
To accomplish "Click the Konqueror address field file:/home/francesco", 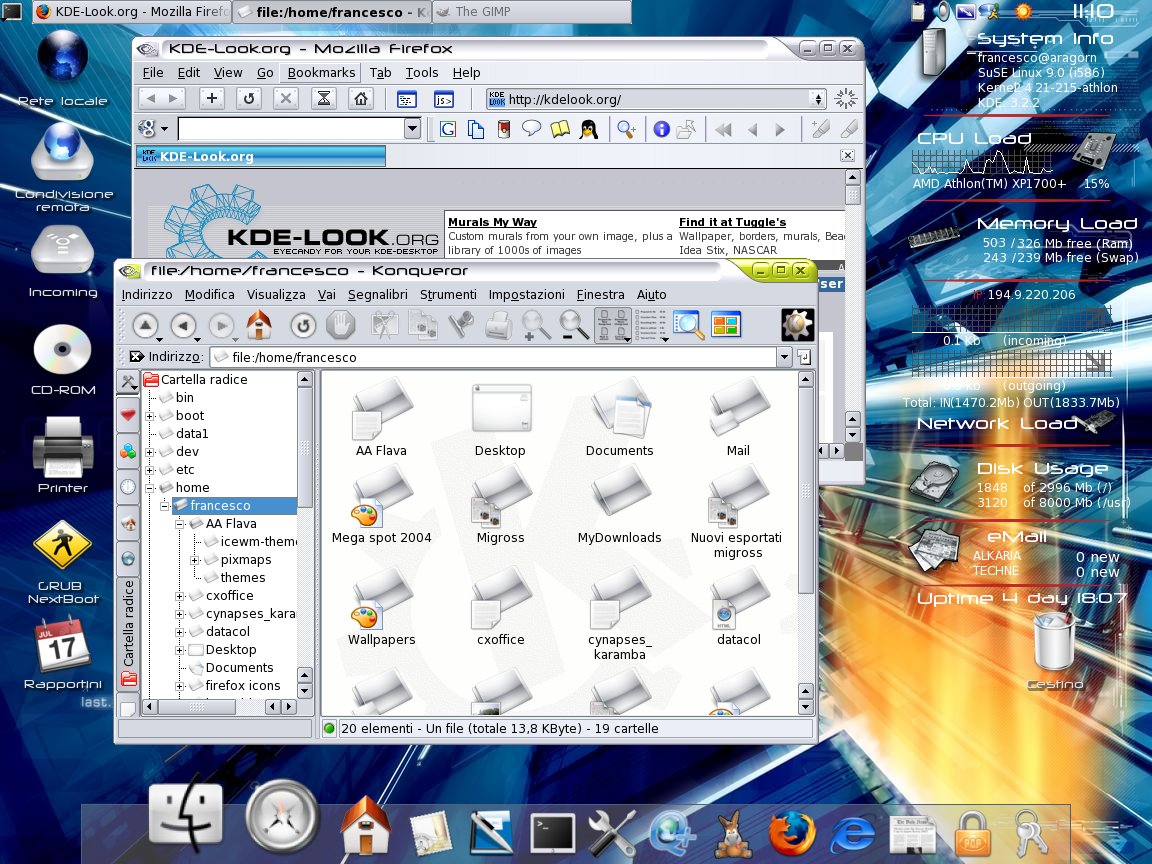I will click(494, 357).
